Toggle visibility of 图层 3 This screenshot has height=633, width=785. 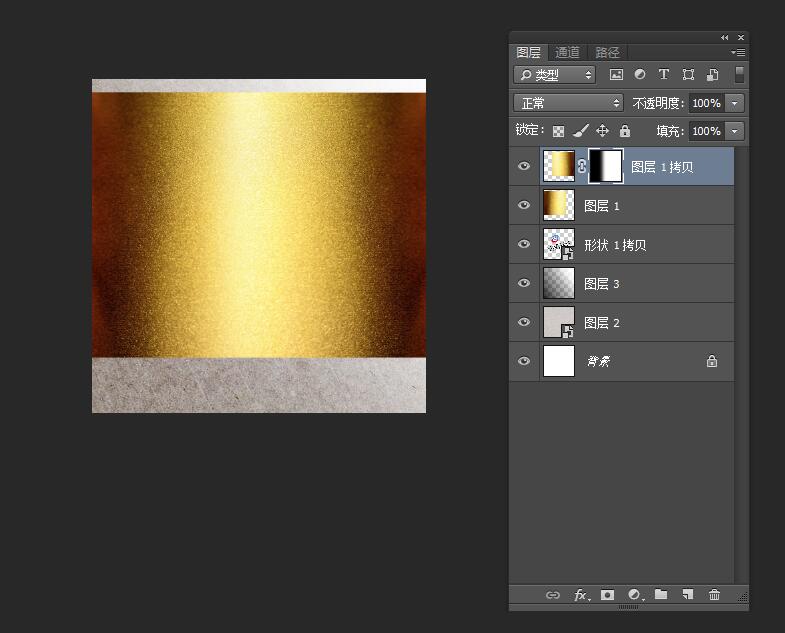pos(524,284)
